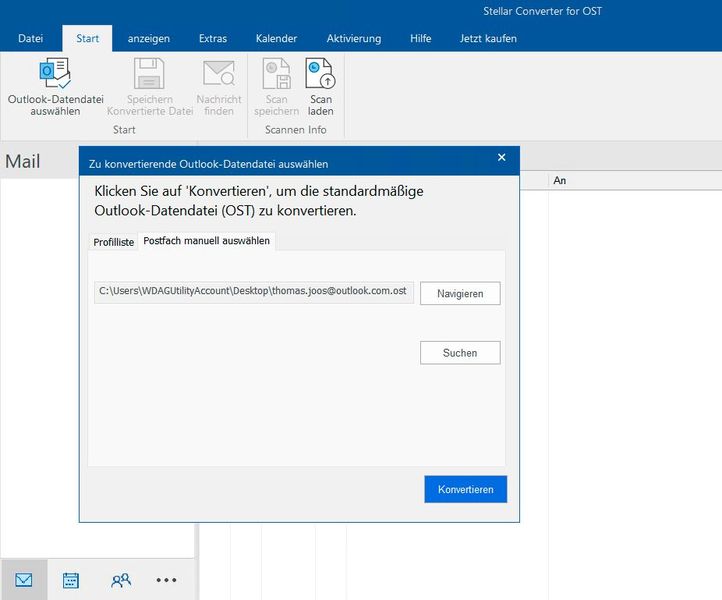Select the Postfach manuell auswählen tab
This screenshot has width=722, height=600.
coord(206,241)
